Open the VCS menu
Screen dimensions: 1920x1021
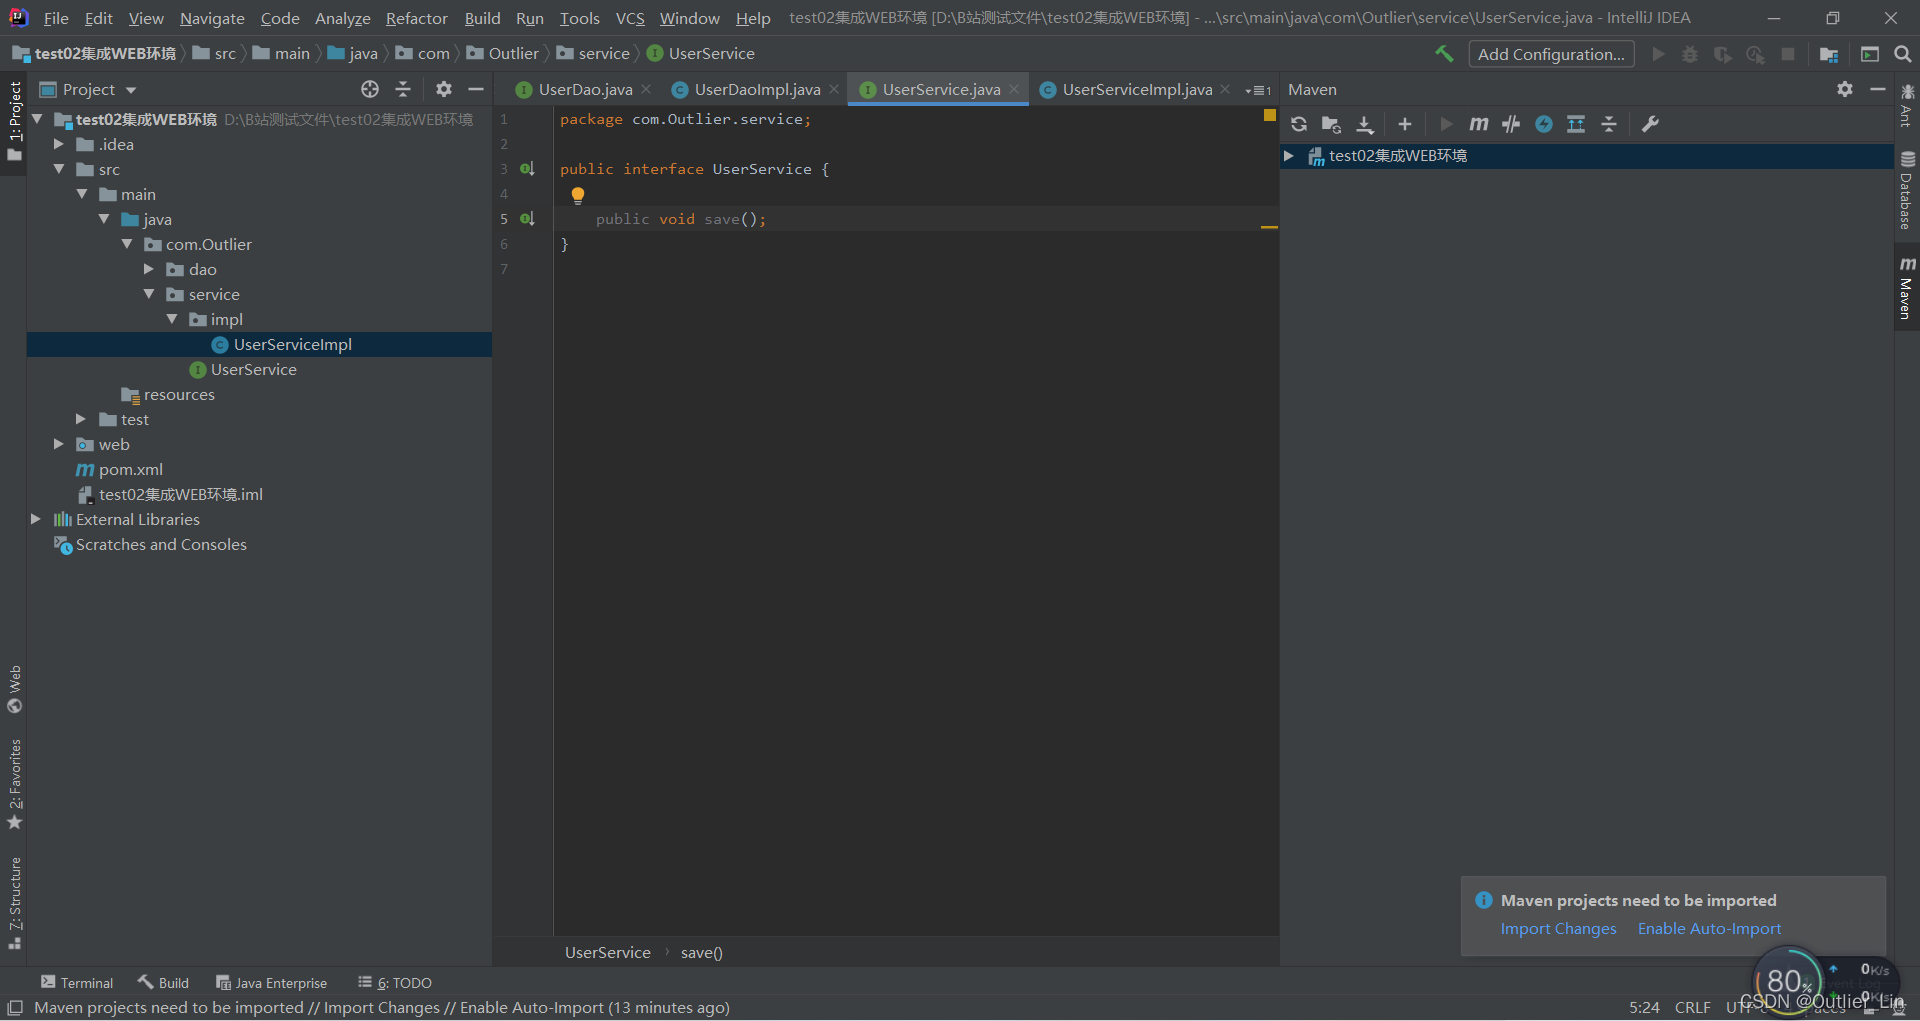630,18
